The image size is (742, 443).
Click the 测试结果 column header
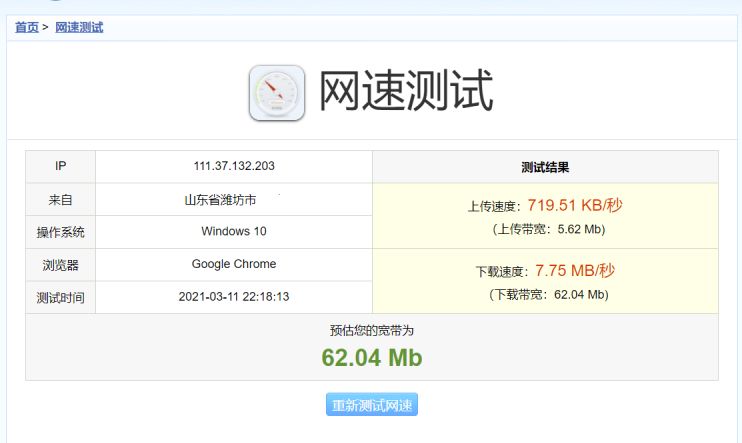545,167
